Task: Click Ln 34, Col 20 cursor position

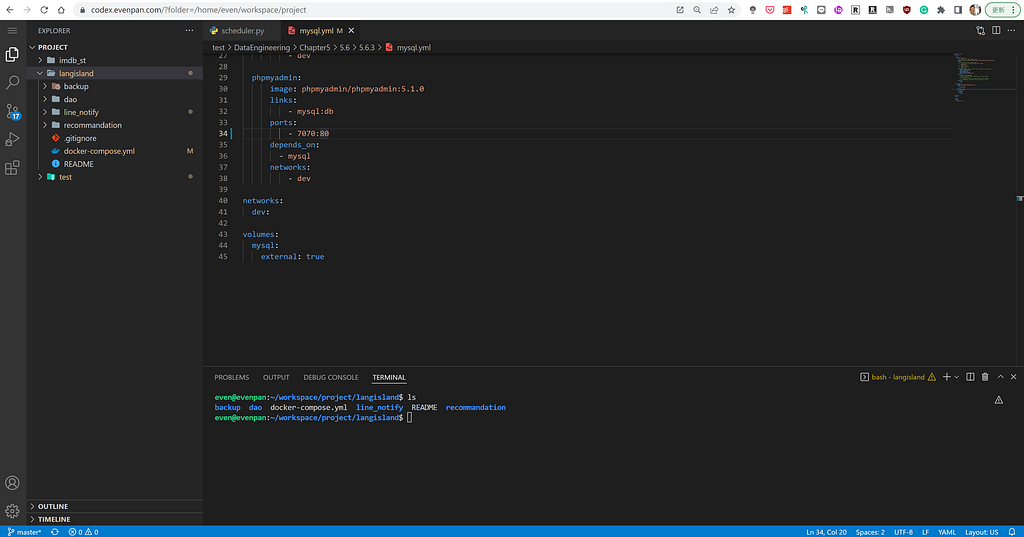Action: (826, 532)
